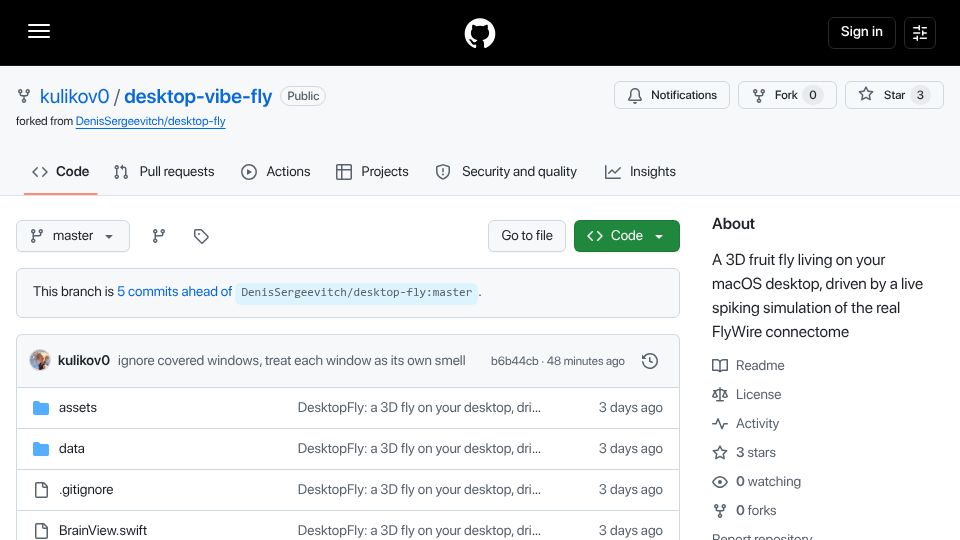Star the repository
Viewport: 960px width, 540px height.
(x=894, y=95)
